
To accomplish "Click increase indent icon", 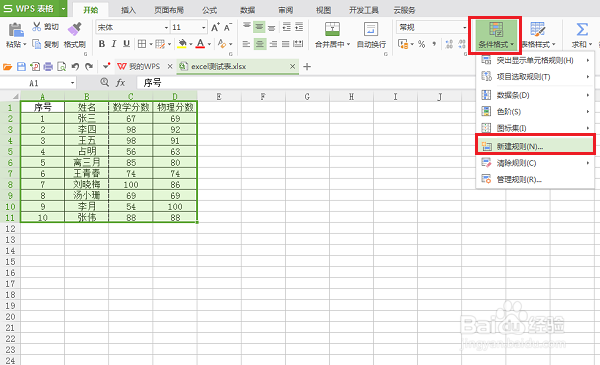I will coord(299,27).
